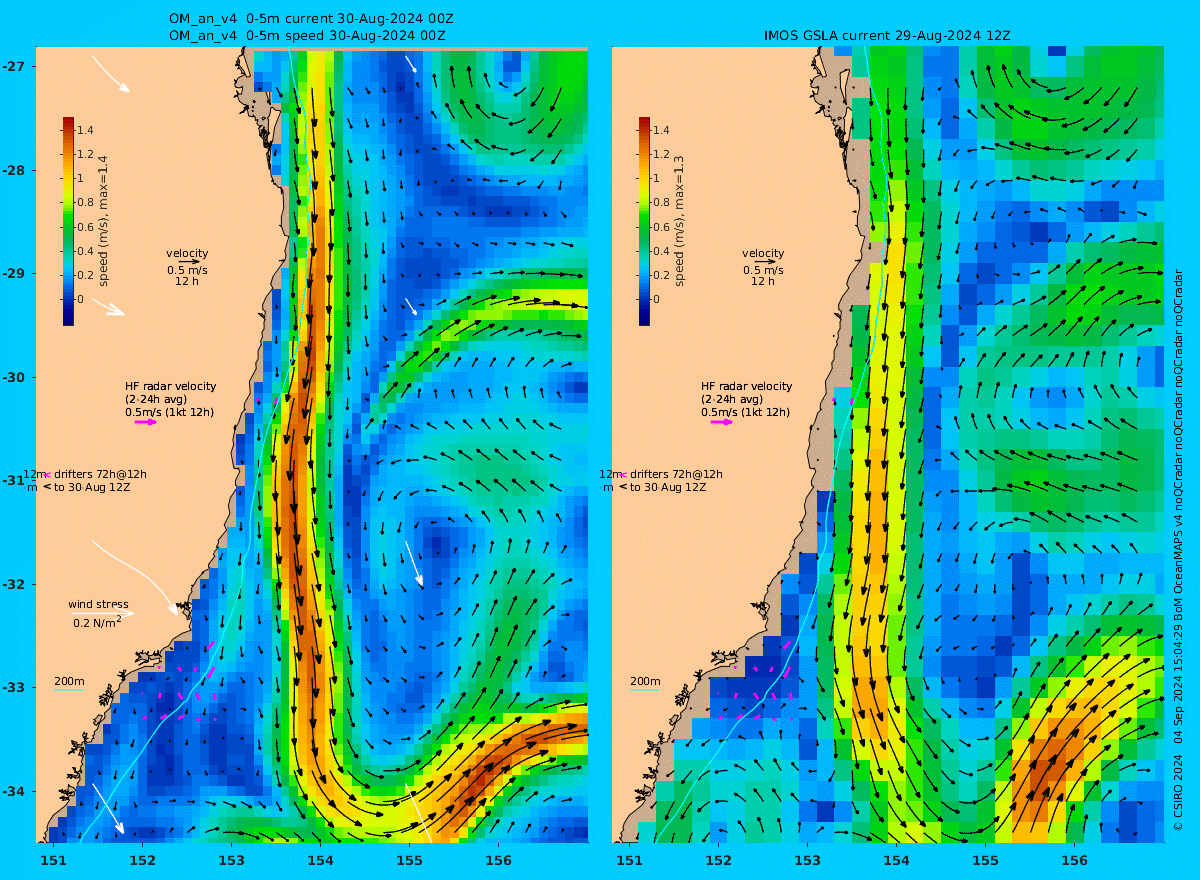Click the left 'drifters 72h@12h' legend text
Screen dimensions: 1200x880
tap(99, 474)
